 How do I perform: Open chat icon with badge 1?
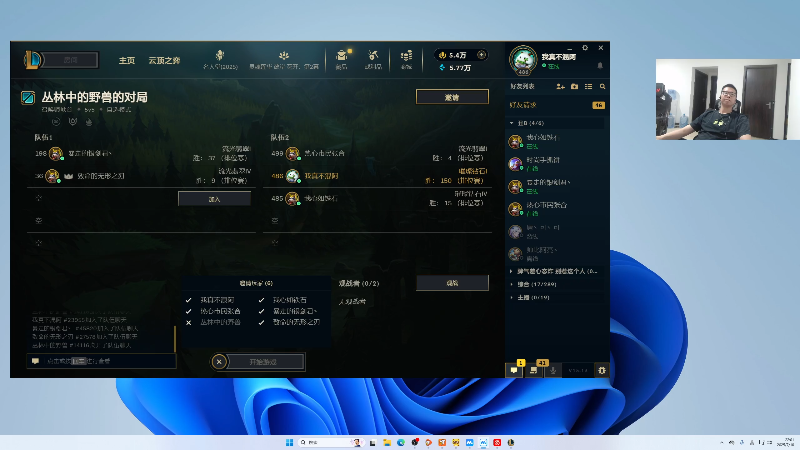point(514,370)
